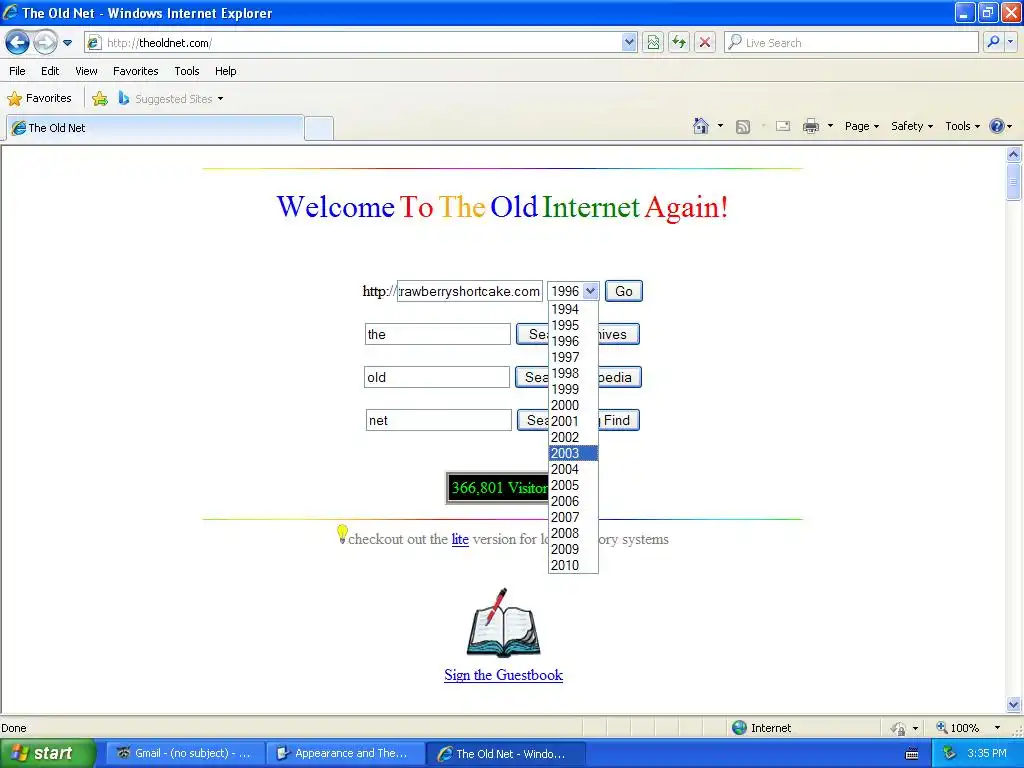Click the strawberryshortcake.com URL input field
Viewport: 1024px width, 768px height.
[x=470, y=291]
